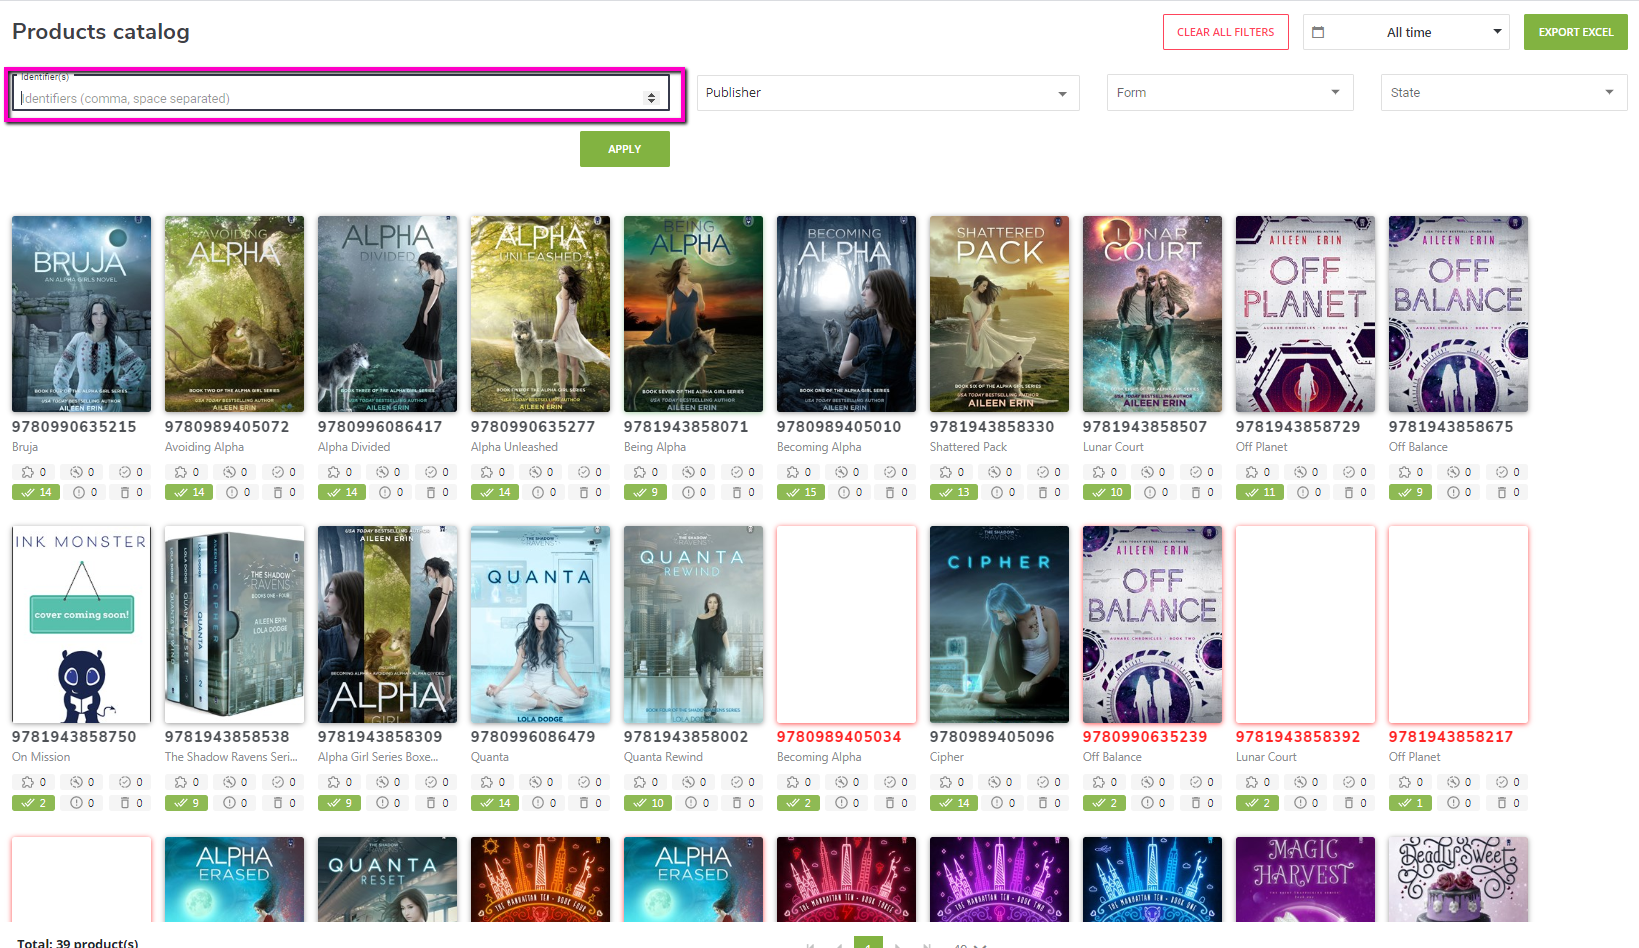The height and width of the screenshot is (948, 1639).
Task: Click the wrench counter under The Shadow Ravens Series
Action: (236, 782)
